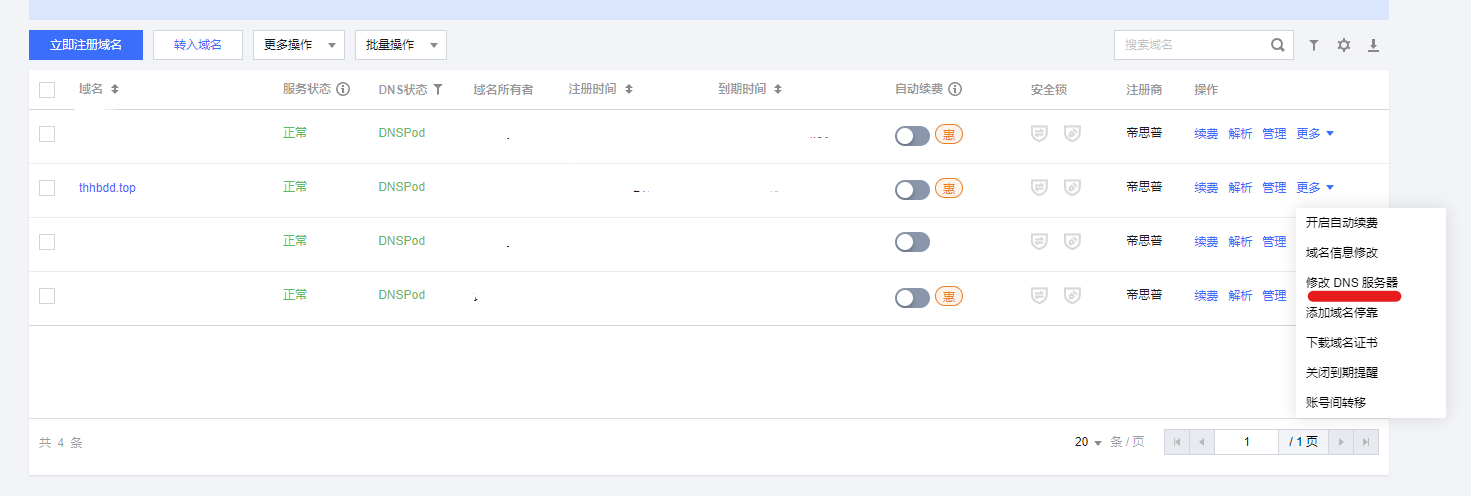Click DNS状态 column filter icon
This screenshot has height=496, width=1471.
click(x=438, y=89)
